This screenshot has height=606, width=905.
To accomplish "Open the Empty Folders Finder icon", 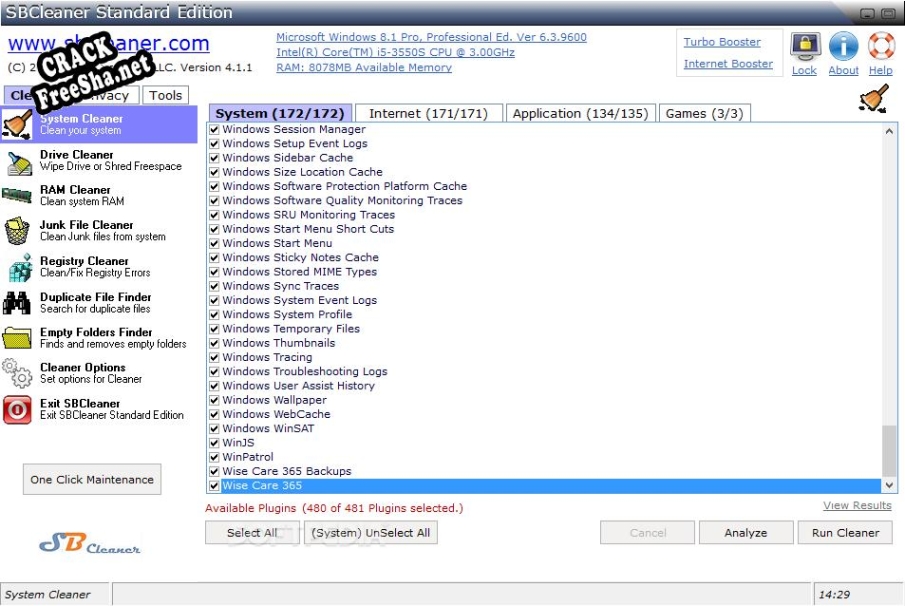I will [x=17, y=339].
